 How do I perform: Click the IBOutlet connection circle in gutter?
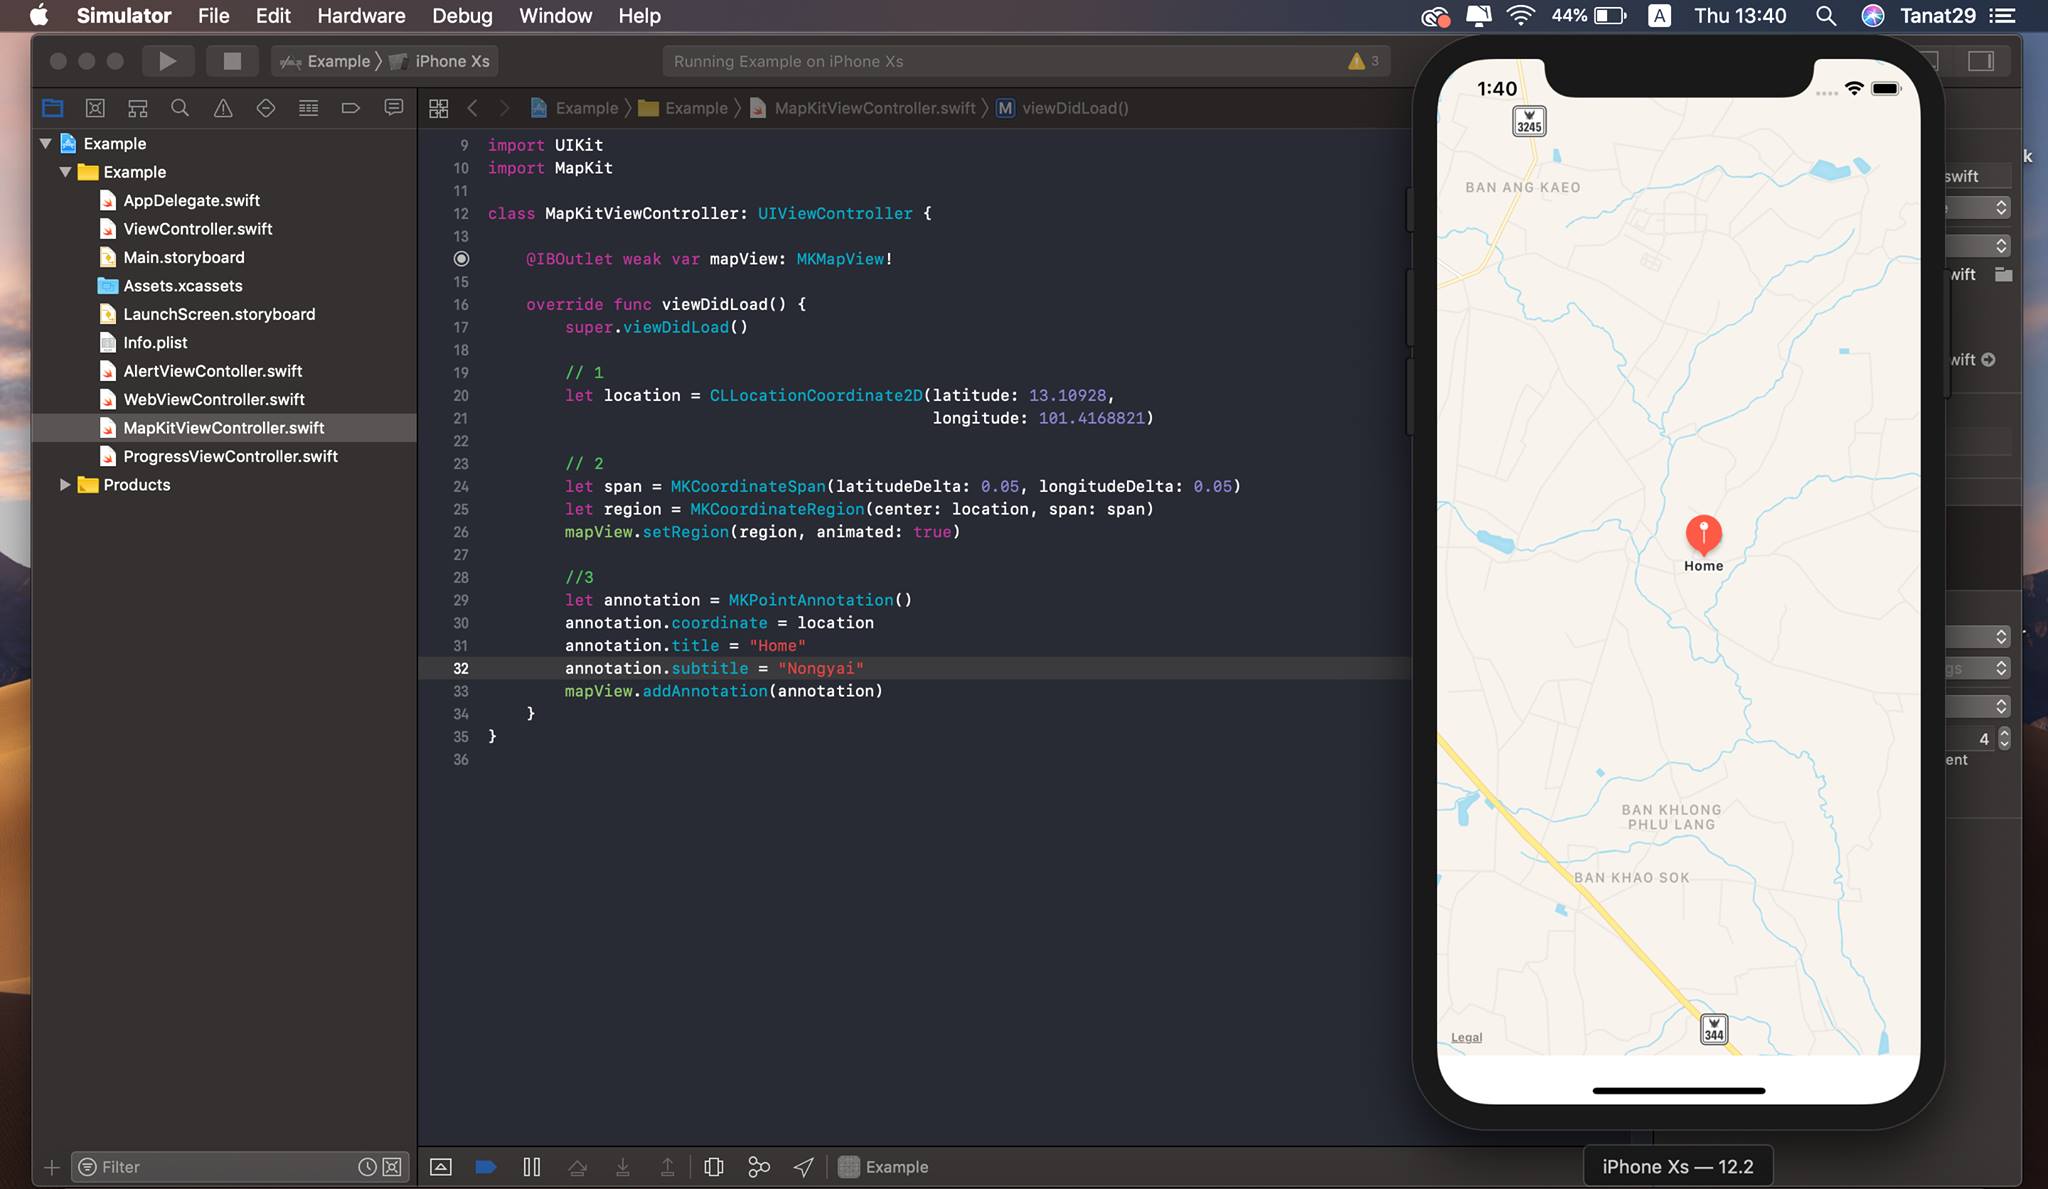[x=461, y=259]
